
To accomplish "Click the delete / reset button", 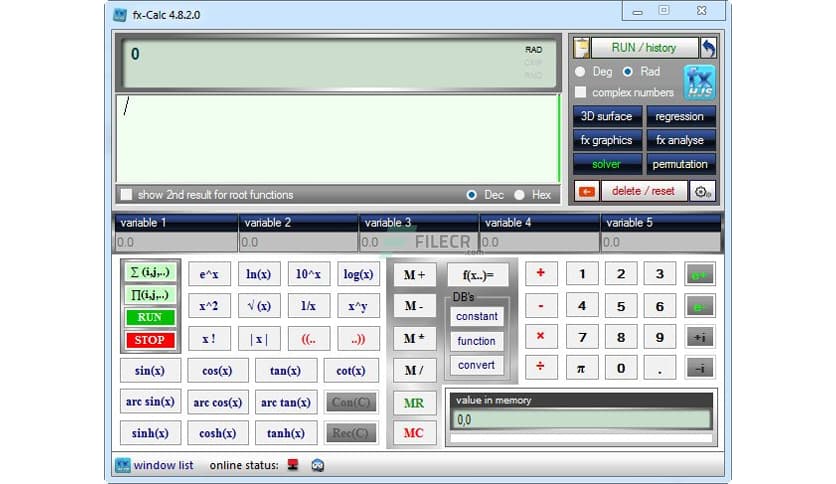I will click(644, 191).
